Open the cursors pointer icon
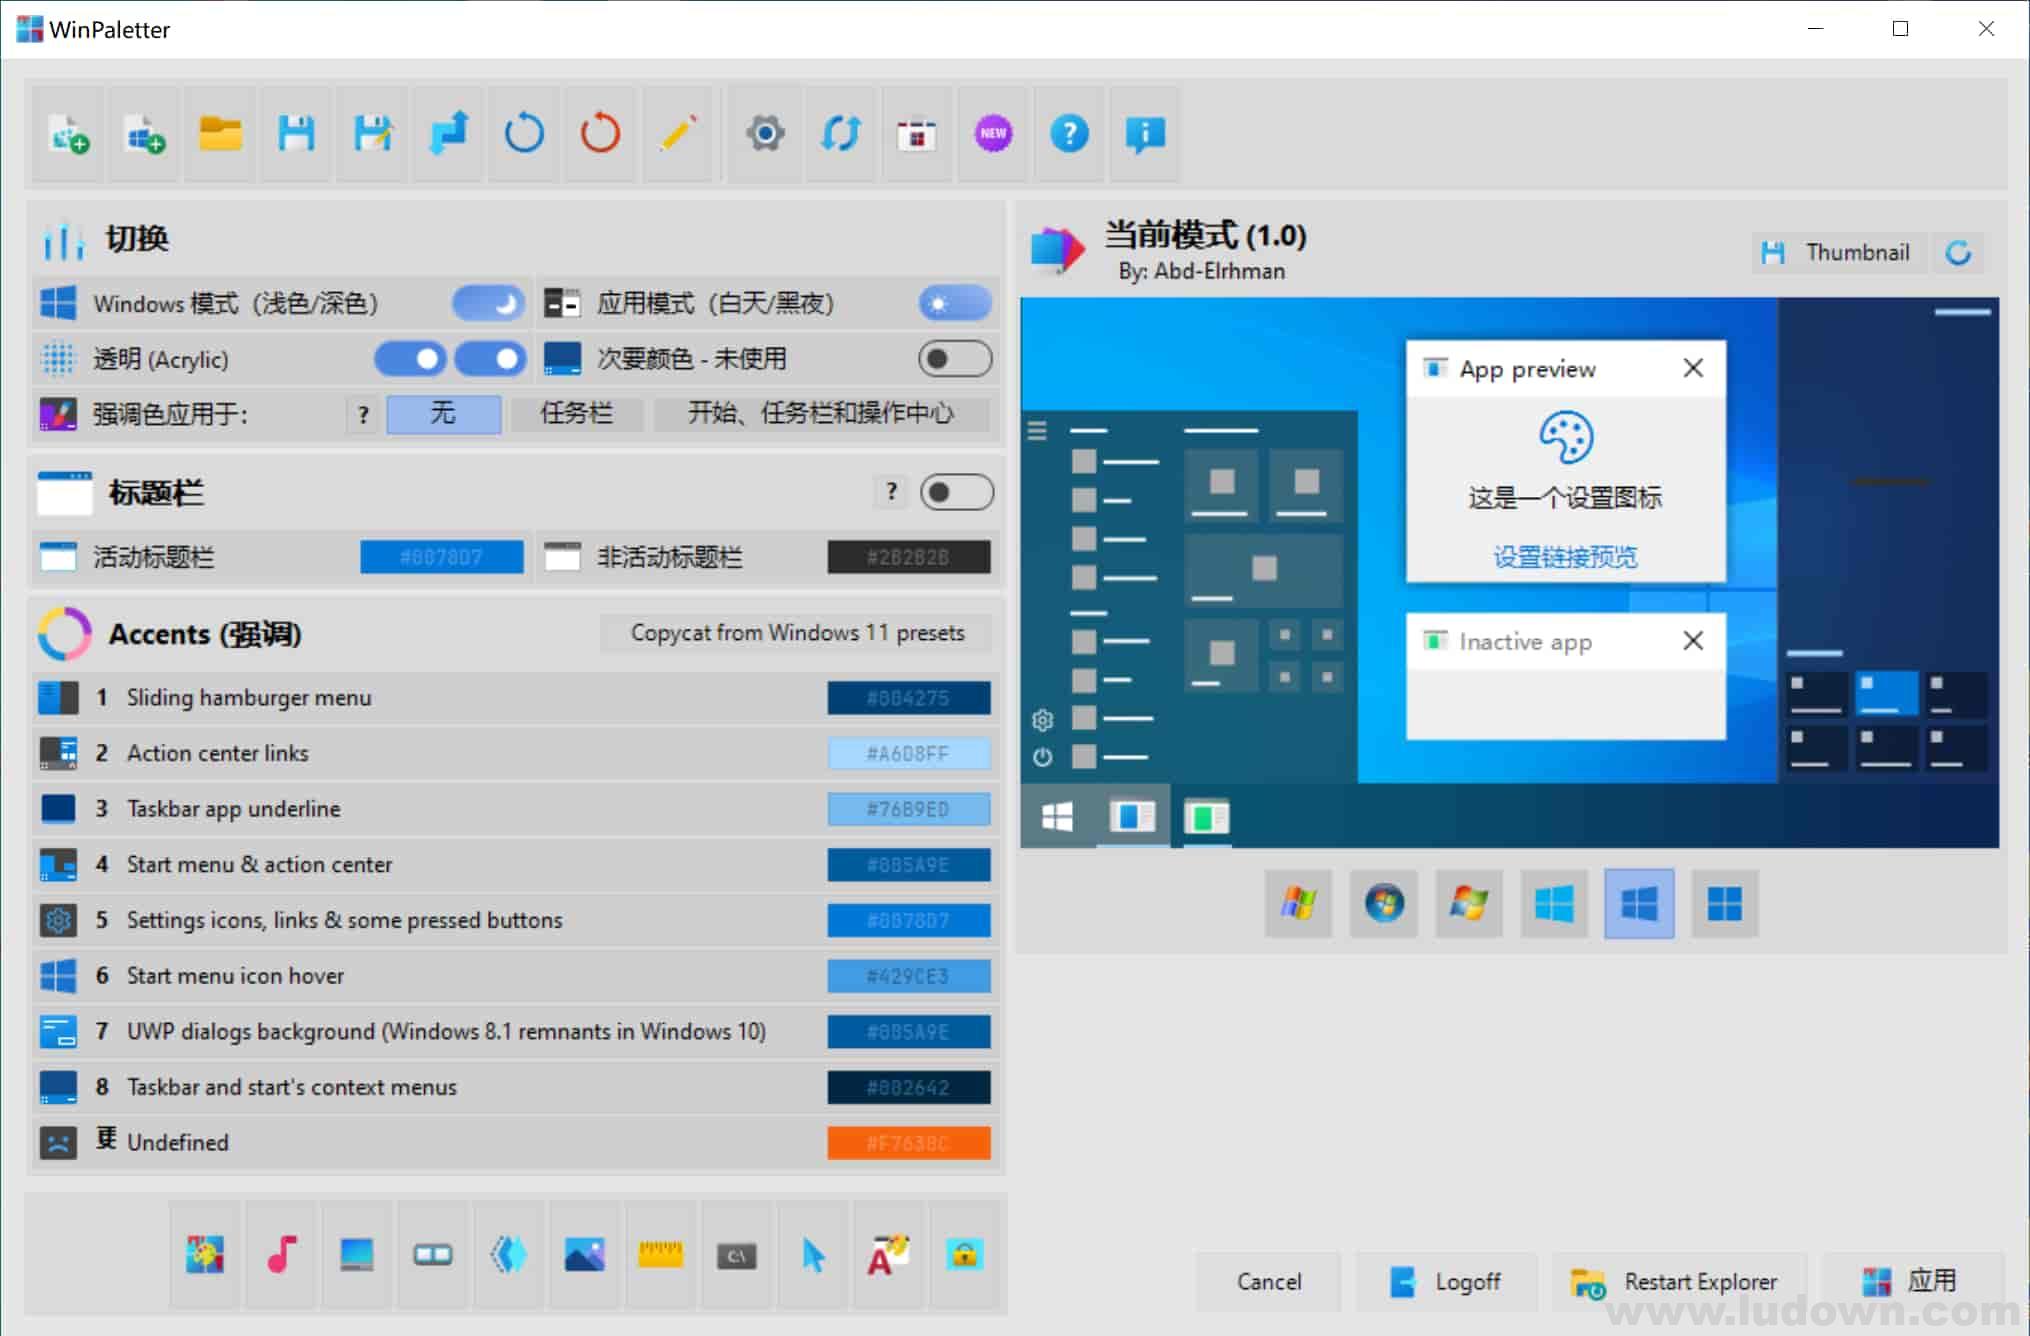The height and width of the screenshot is (1336, 2030). (x=813, y=1254)
